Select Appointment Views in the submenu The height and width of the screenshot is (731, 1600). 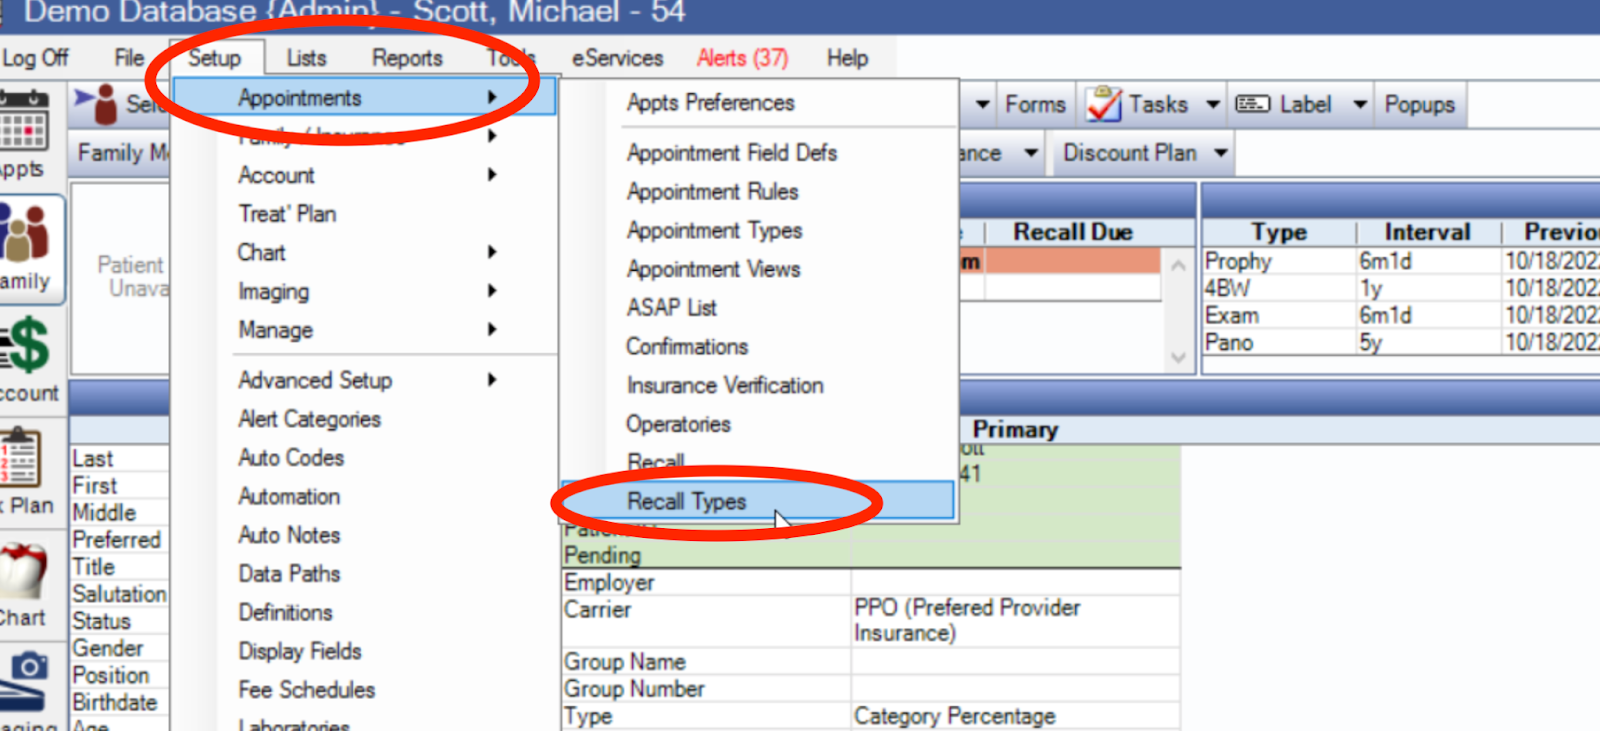pos(713,269)
